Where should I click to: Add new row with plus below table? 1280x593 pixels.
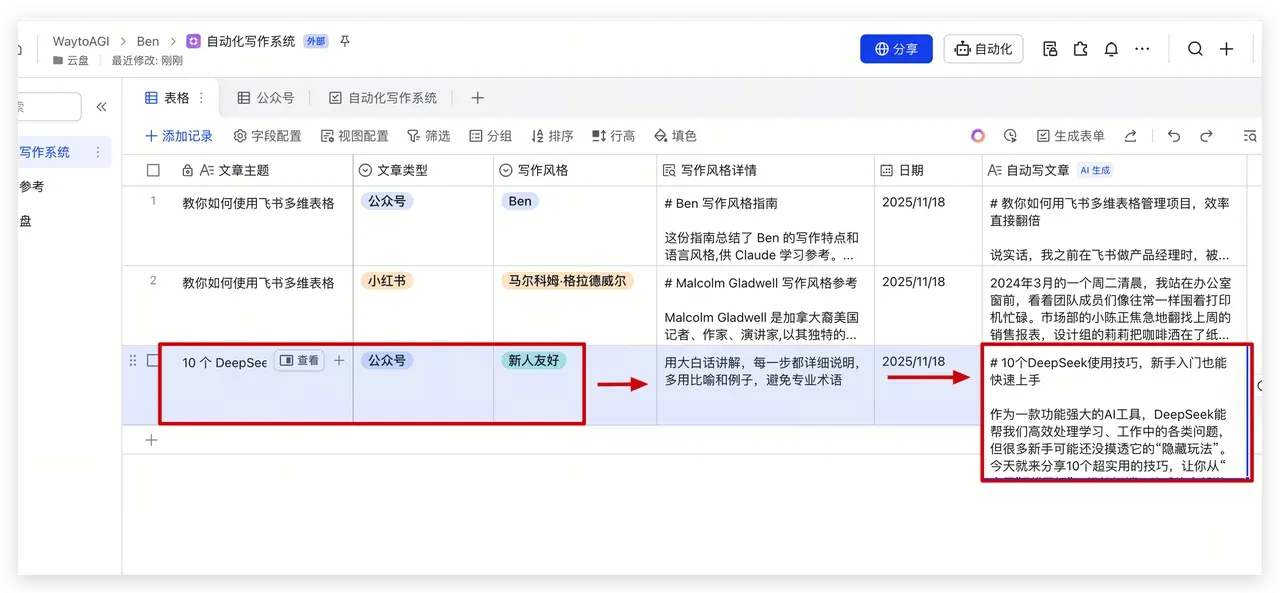pyautogui.click(x=151, y=439)
